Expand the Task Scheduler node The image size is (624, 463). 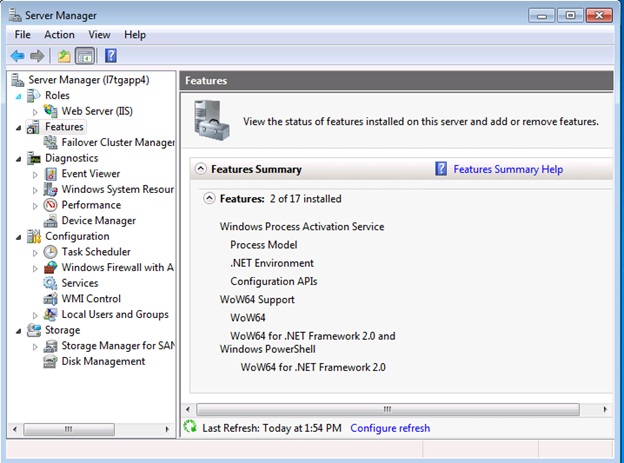(35, 253)
